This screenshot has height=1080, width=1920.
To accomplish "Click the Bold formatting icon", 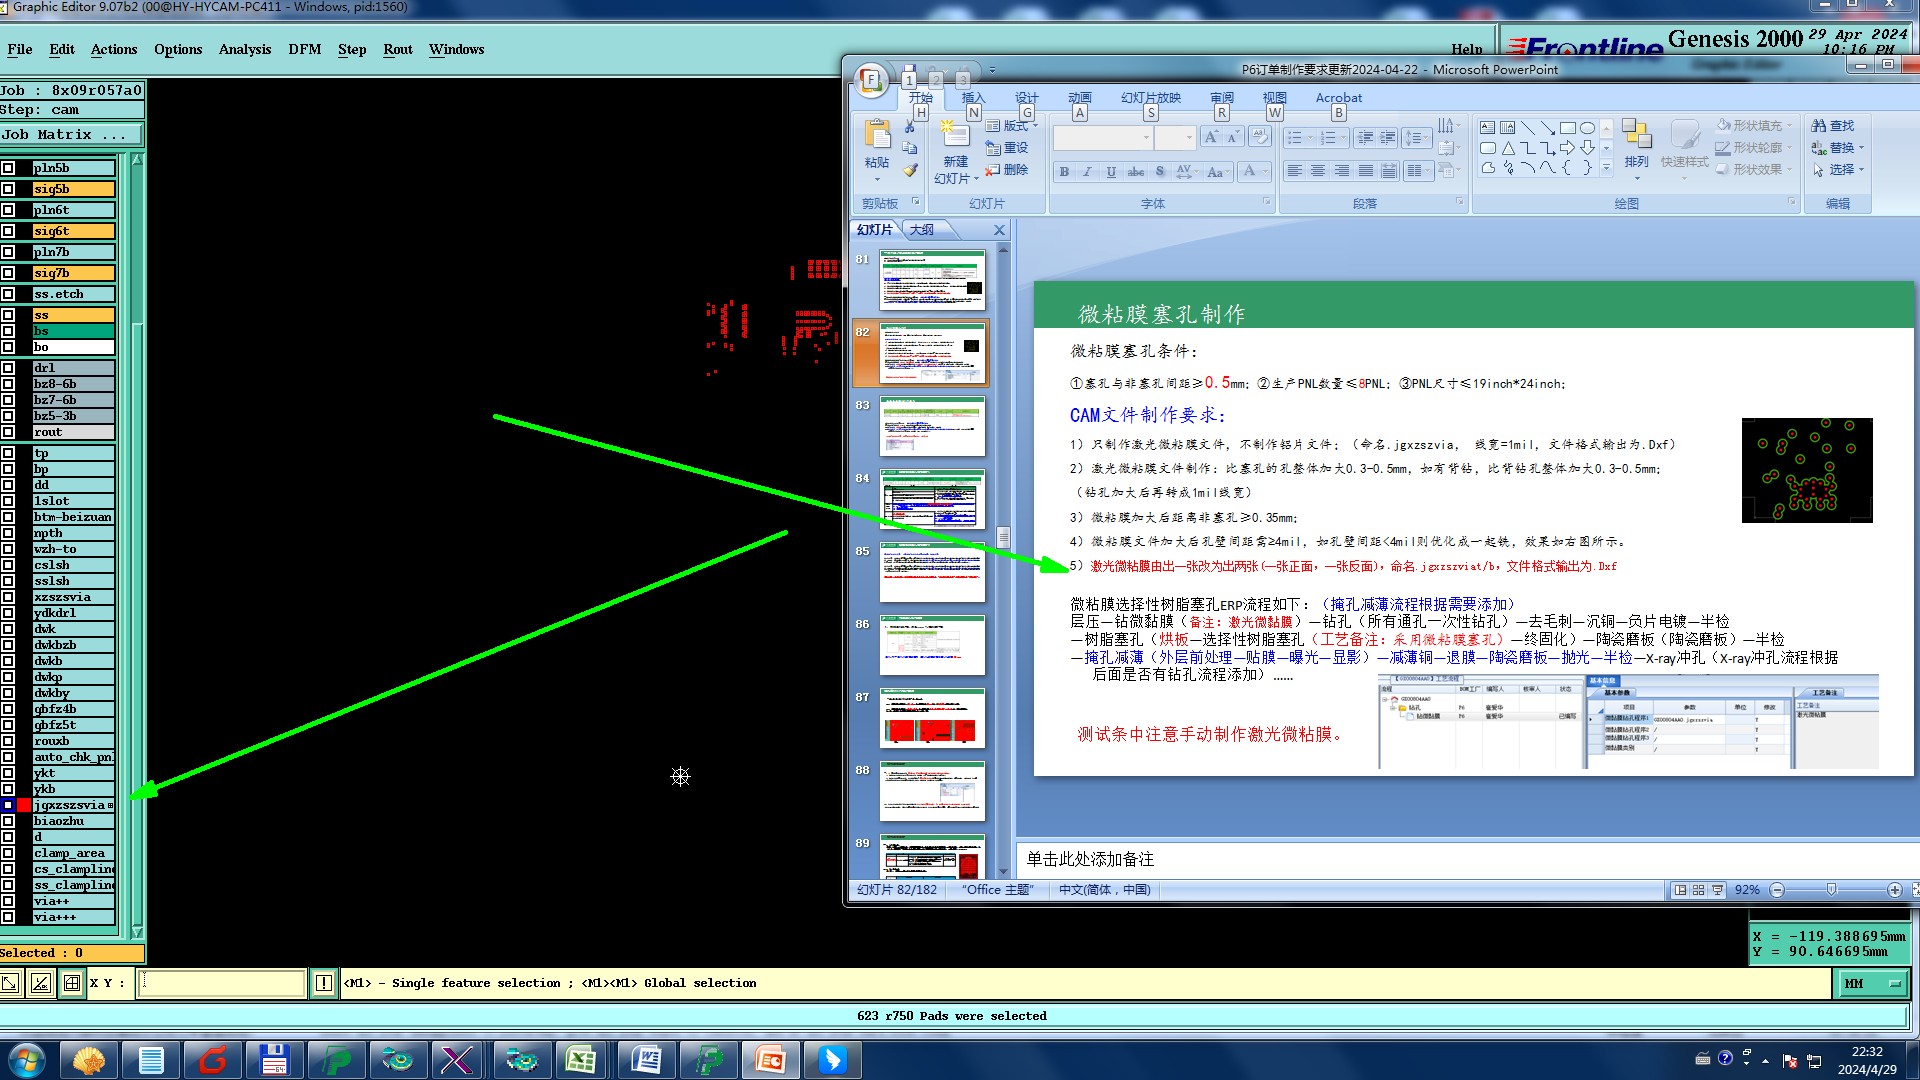I will [1064, 171].
